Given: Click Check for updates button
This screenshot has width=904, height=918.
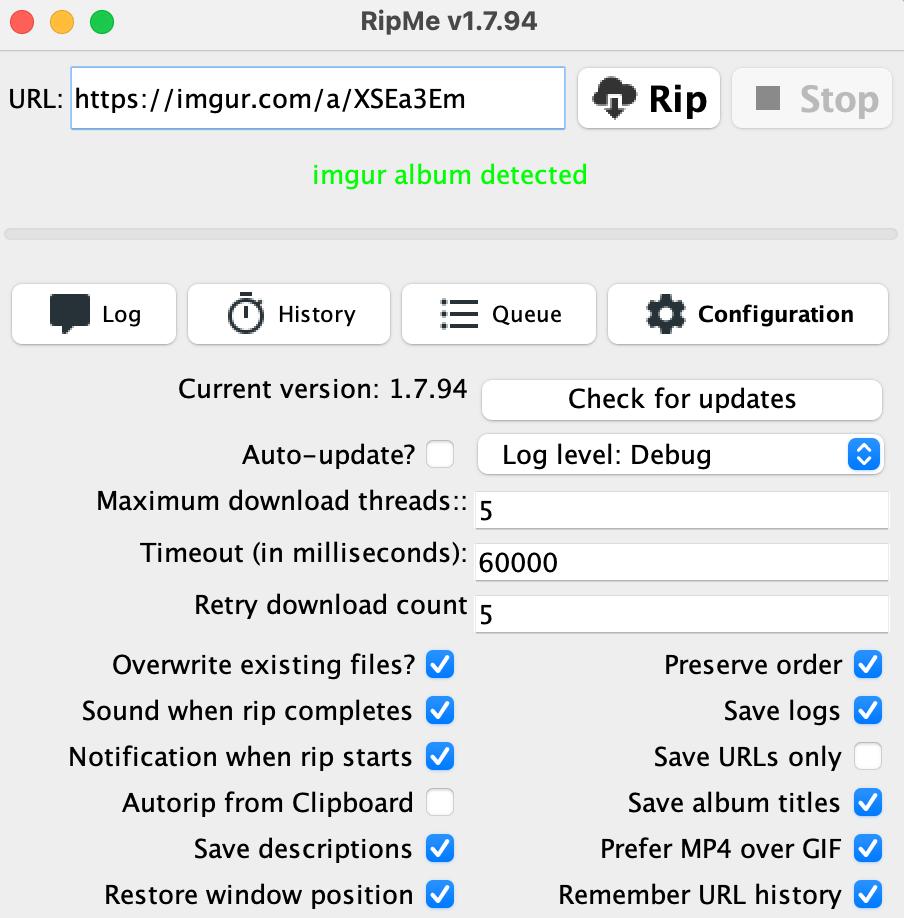Looking at the screenshot, I should 682,399.
